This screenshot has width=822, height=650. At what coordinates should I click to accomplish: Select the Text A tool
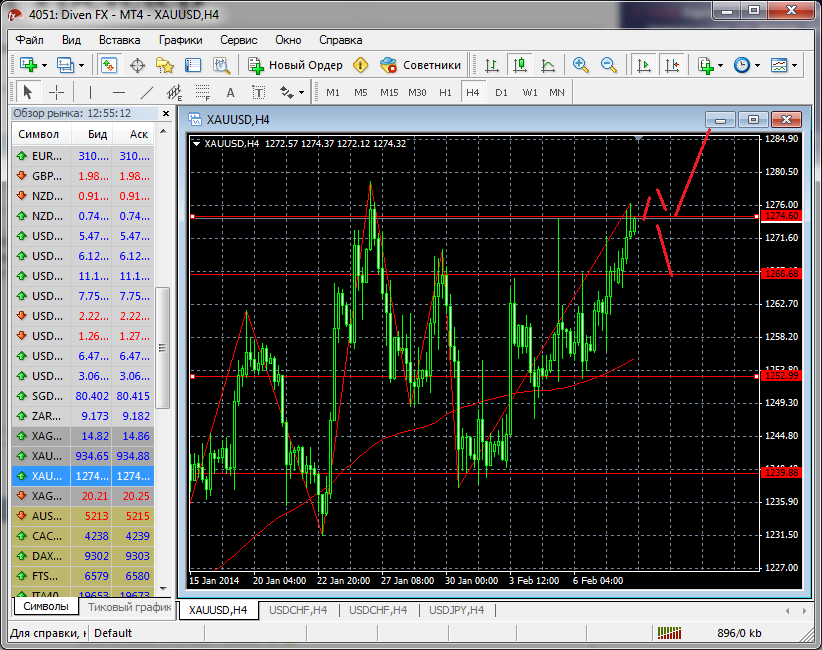pos(231,92)
